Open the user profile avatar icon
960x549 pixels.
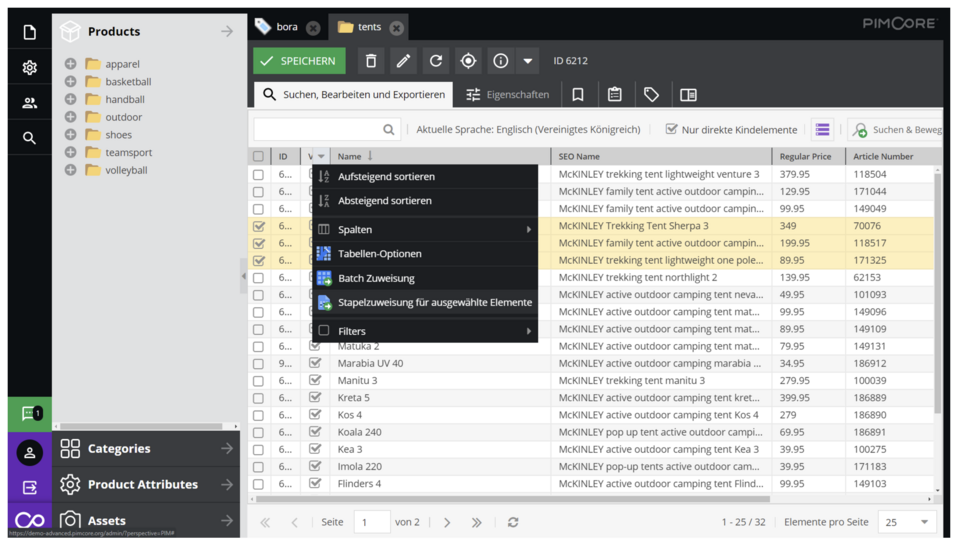(x=29, y=453)
